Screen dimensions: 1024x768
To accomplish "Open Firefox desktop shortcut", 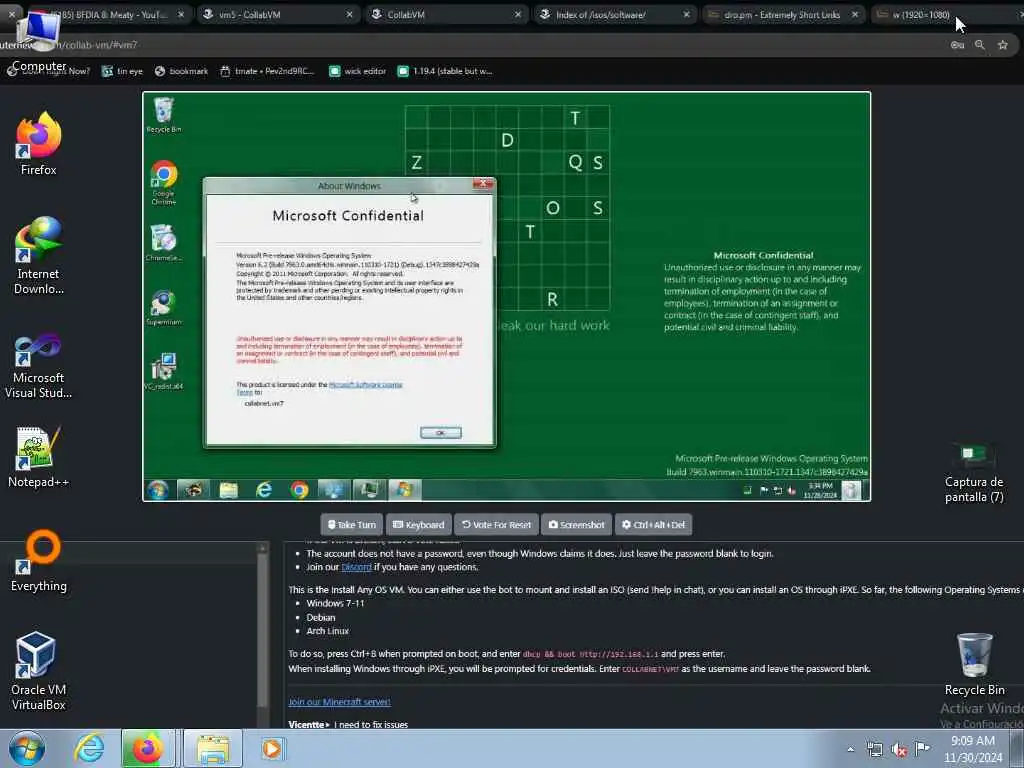I will (39, 144).
